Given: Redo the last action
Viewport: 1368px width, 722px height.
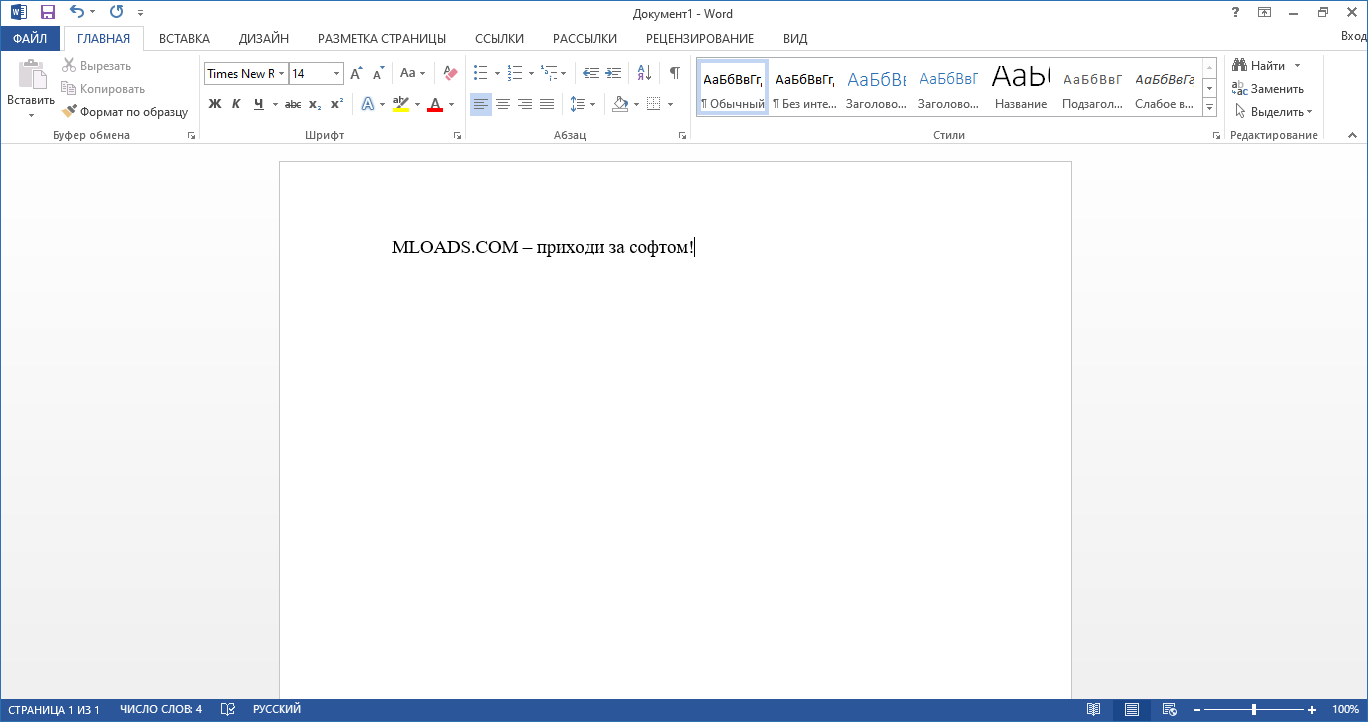Looking at the screenshot, I should [x=116, y=13].
